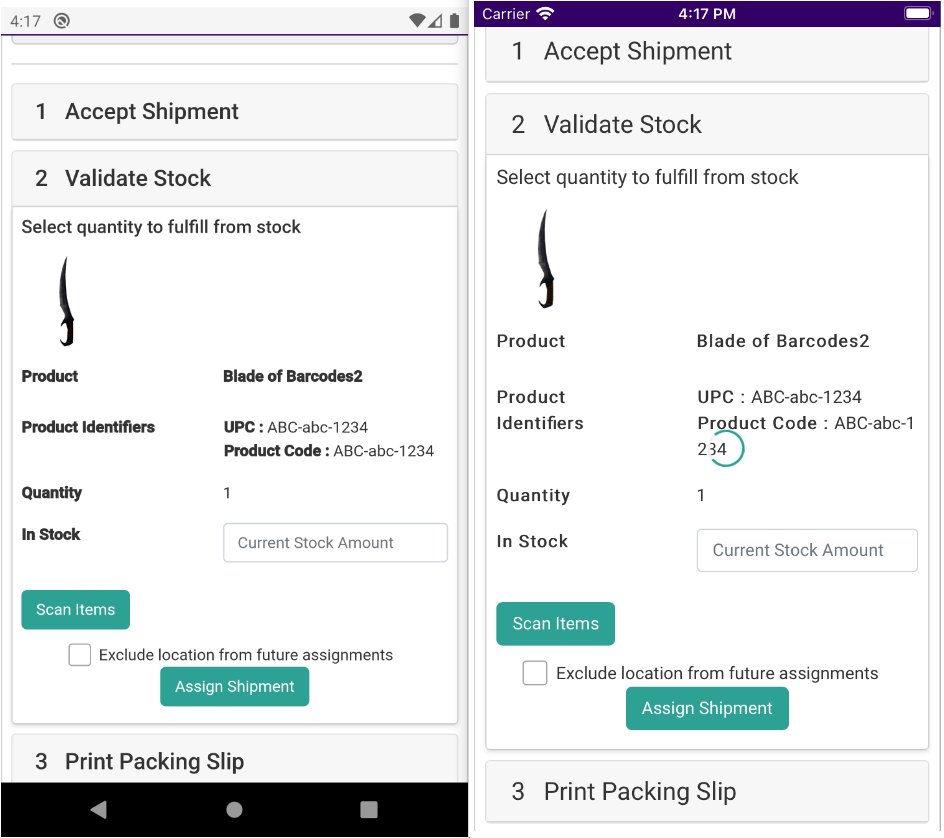944x838 pixels.
Task: Check Exclude location box on Android screen
Action: click(80, 655)
